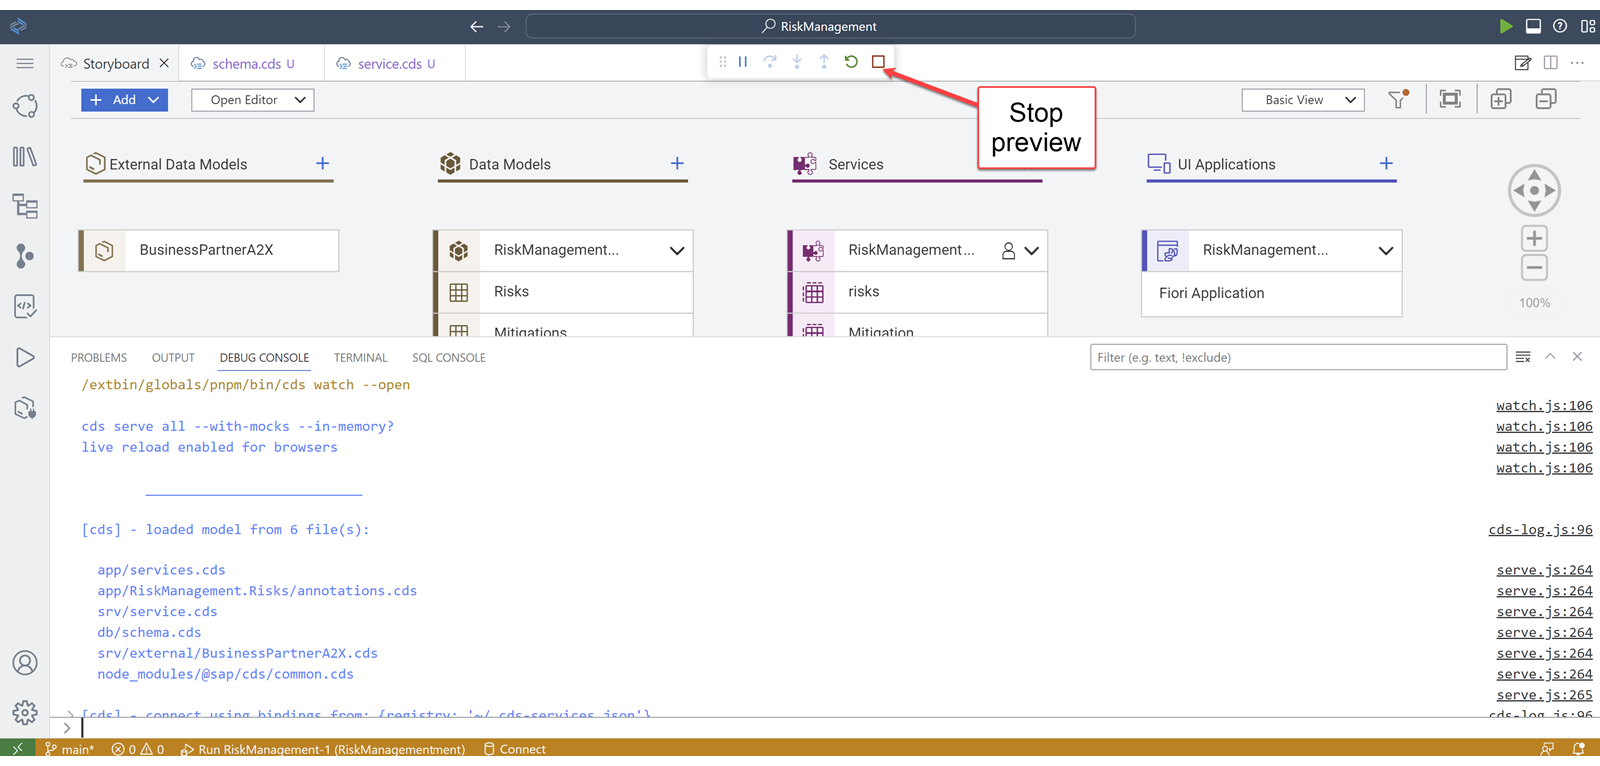1600x766 pixels.
Task: Restart the debug session
Action: pyautogui.click(x=851, y=62)
